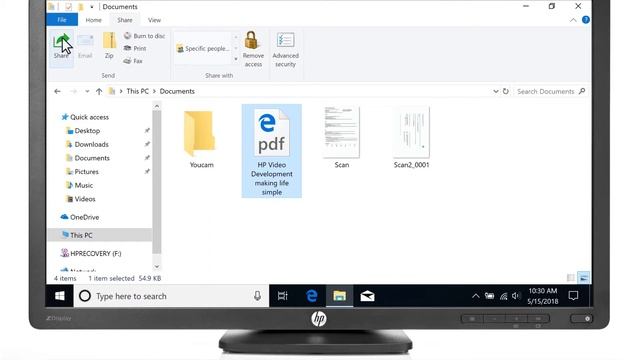Image resolution: width=640 pixels, height=360 pixels.
Task: Click Documents in address path
Action: 177,91
